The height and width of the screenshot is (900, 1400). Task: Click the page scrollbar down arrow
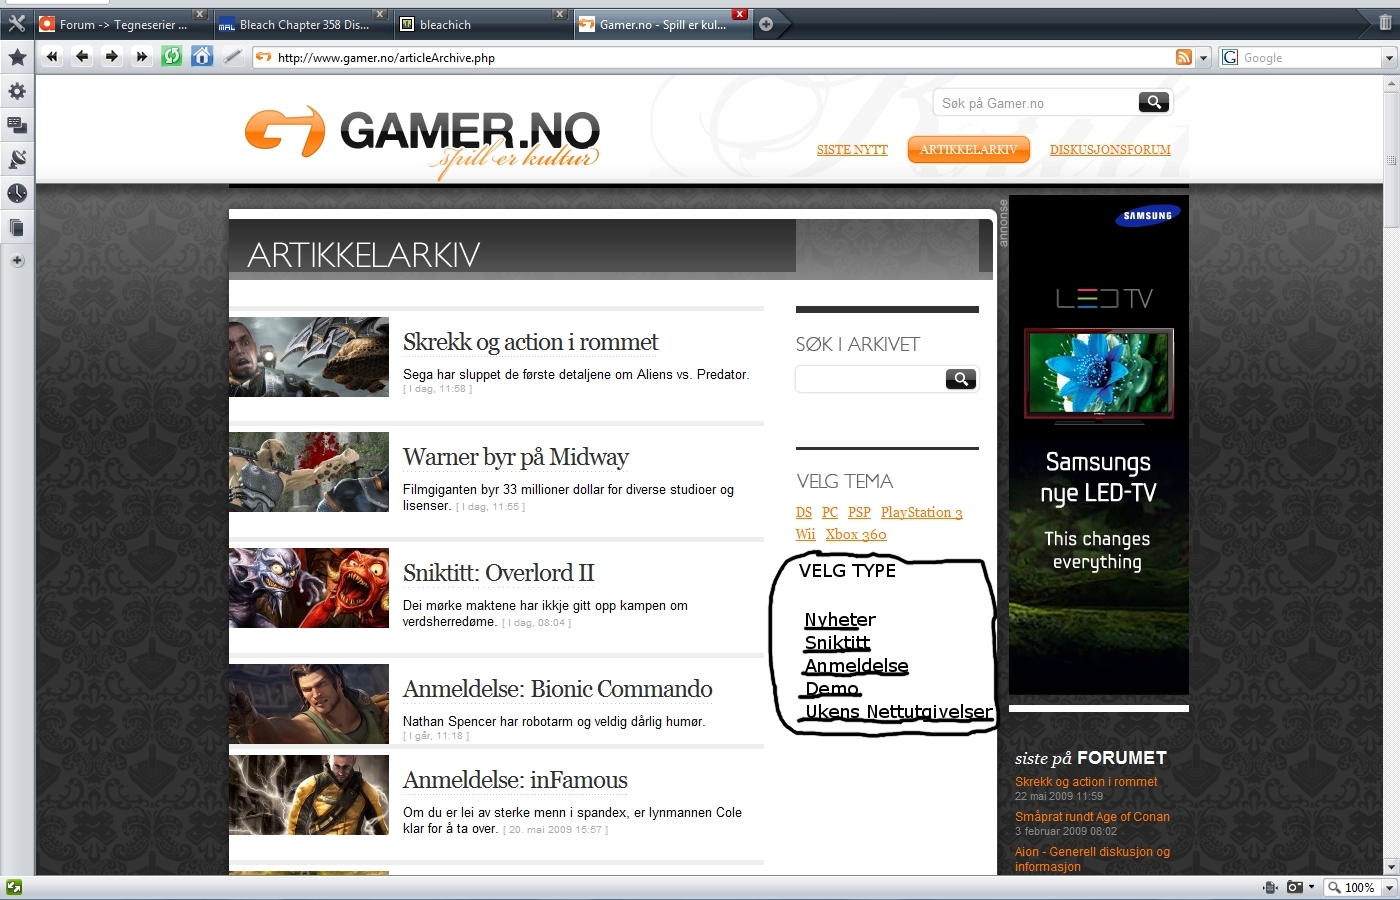point(1391,867)
